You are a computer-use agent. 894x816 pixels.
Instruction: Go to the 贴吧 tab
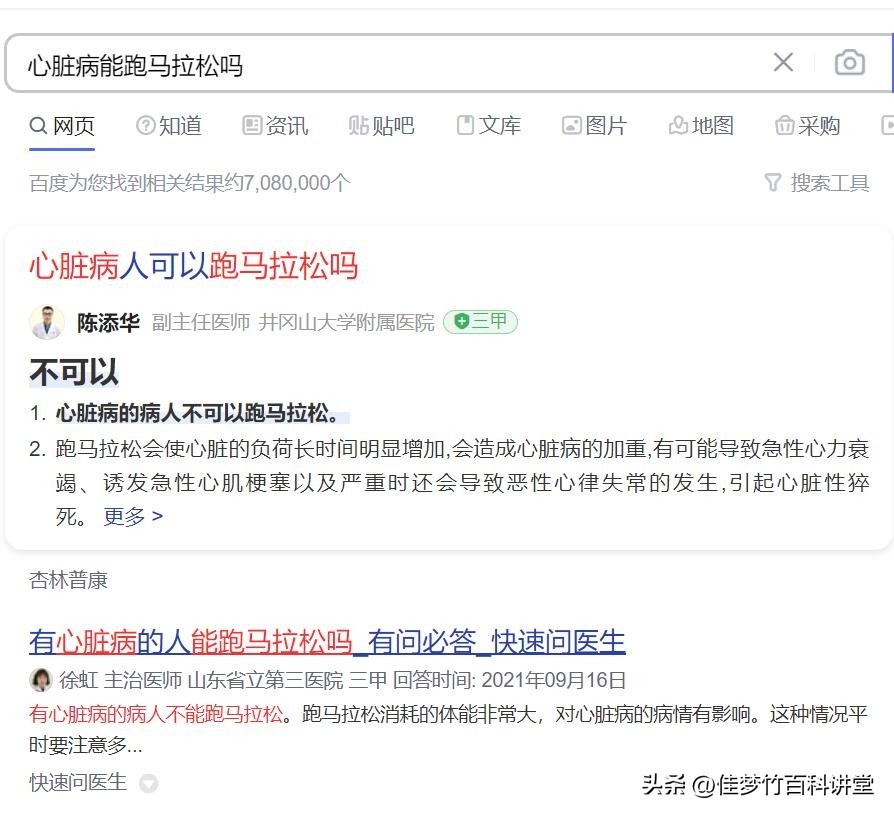click(x=382, y=126)
